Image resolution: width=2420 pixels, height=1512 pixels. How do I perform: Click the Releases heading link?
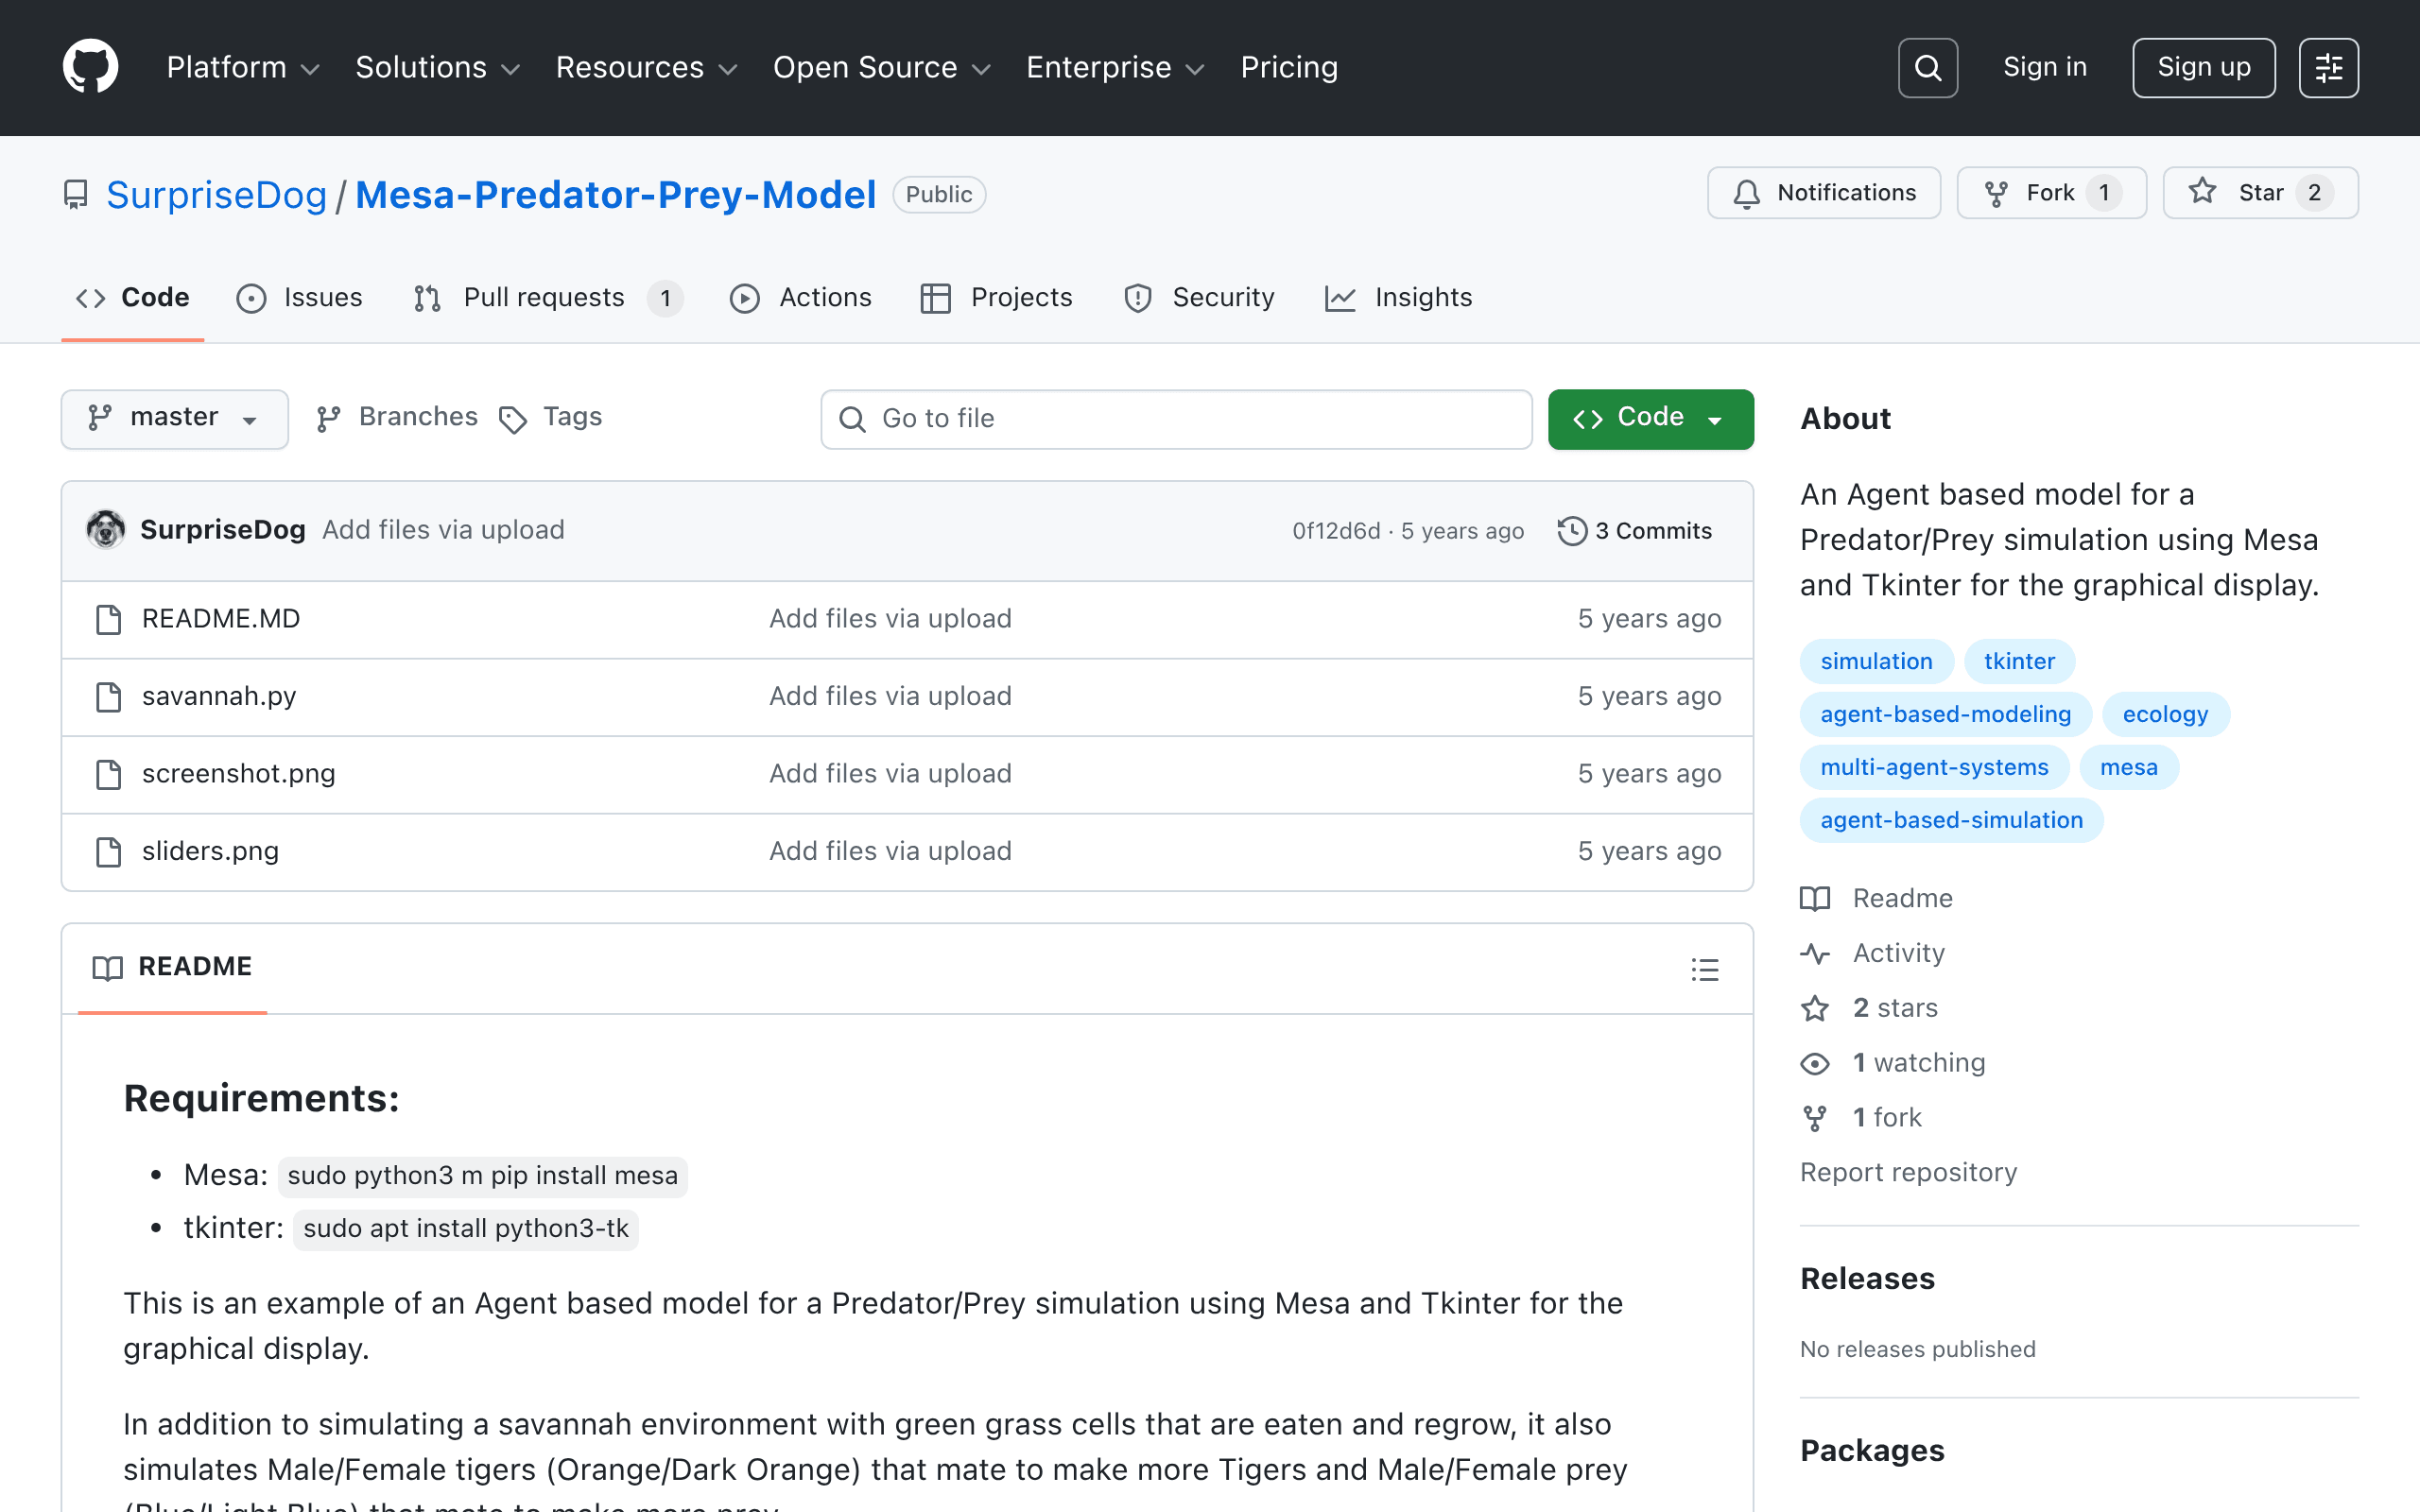pos(1867,1278)
